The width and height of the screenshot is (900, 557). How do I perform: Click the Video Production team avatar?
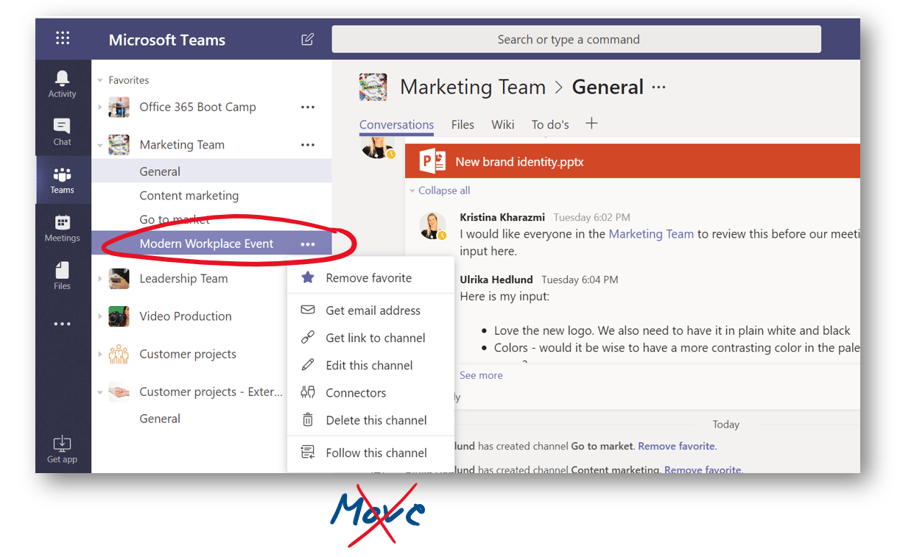[119, 316]
